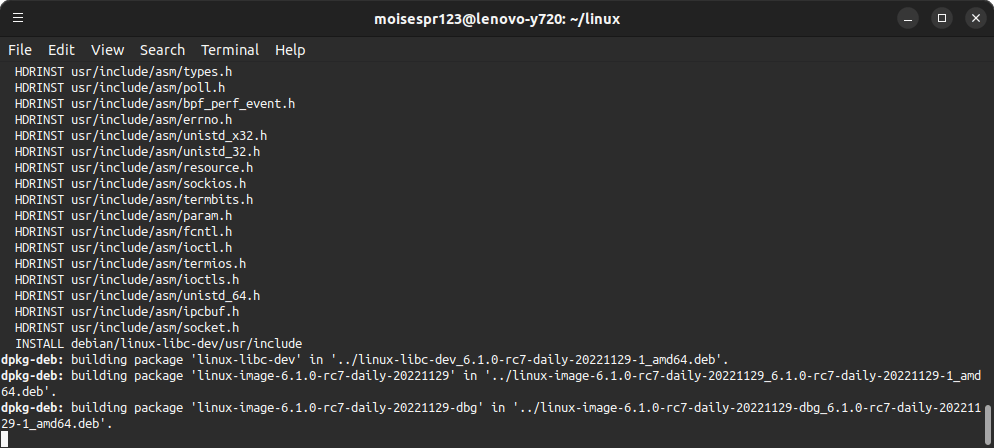Click the line mentioning package 'linux-libc-dev'
The width and height of the screenshot is (994, 448).
tap(365, 360)
